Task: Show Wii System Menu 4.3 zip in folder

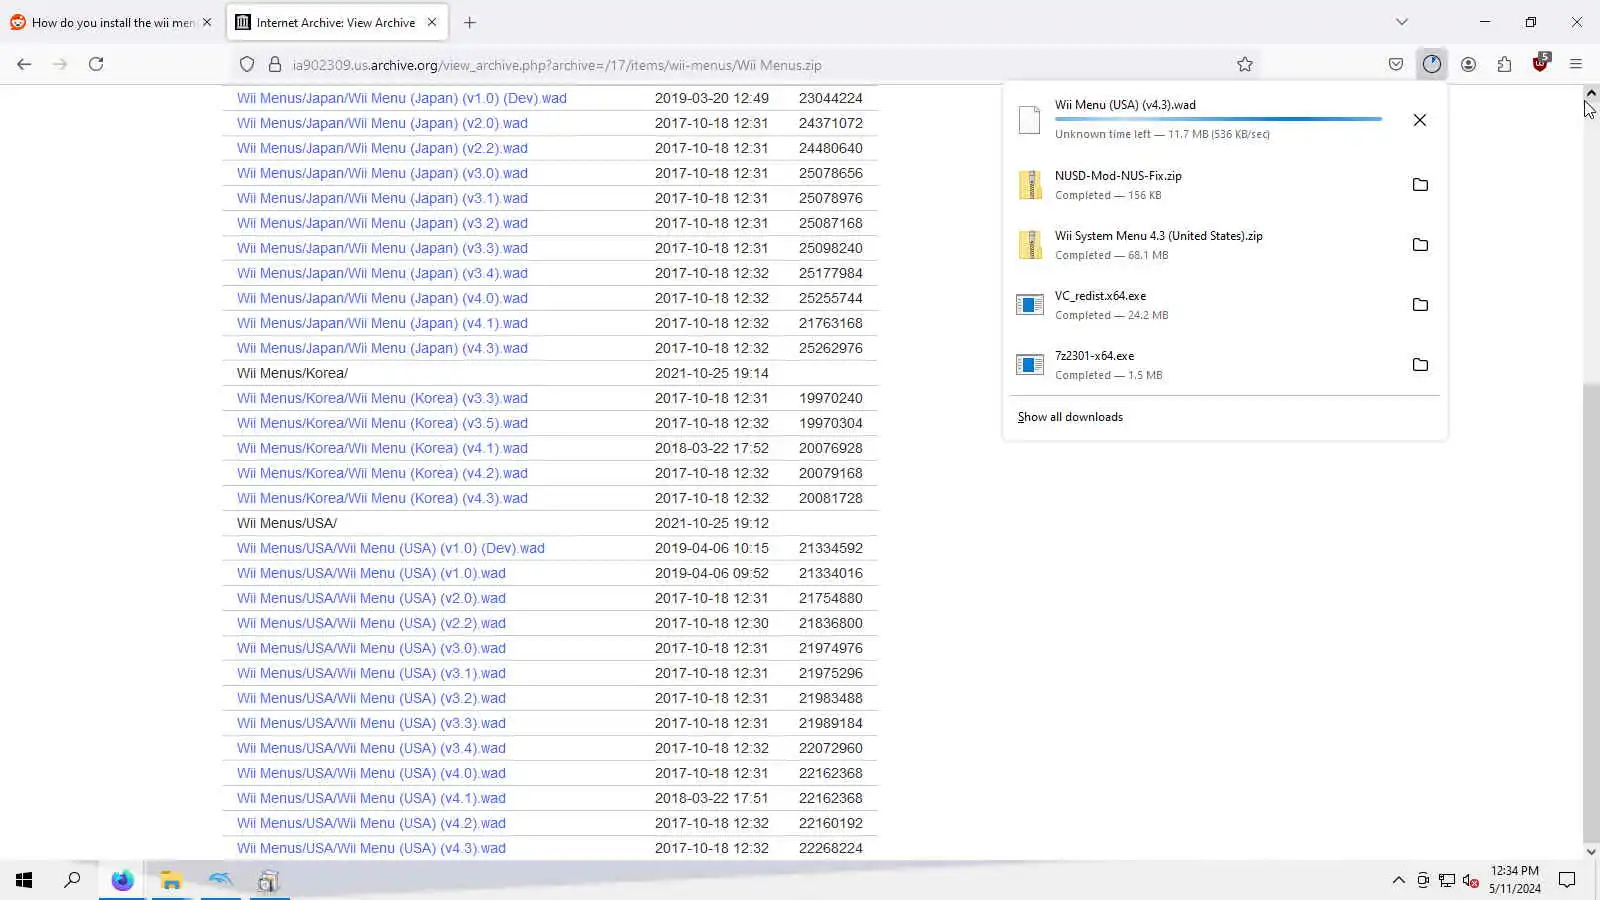Action: (x=1420, y=245)
